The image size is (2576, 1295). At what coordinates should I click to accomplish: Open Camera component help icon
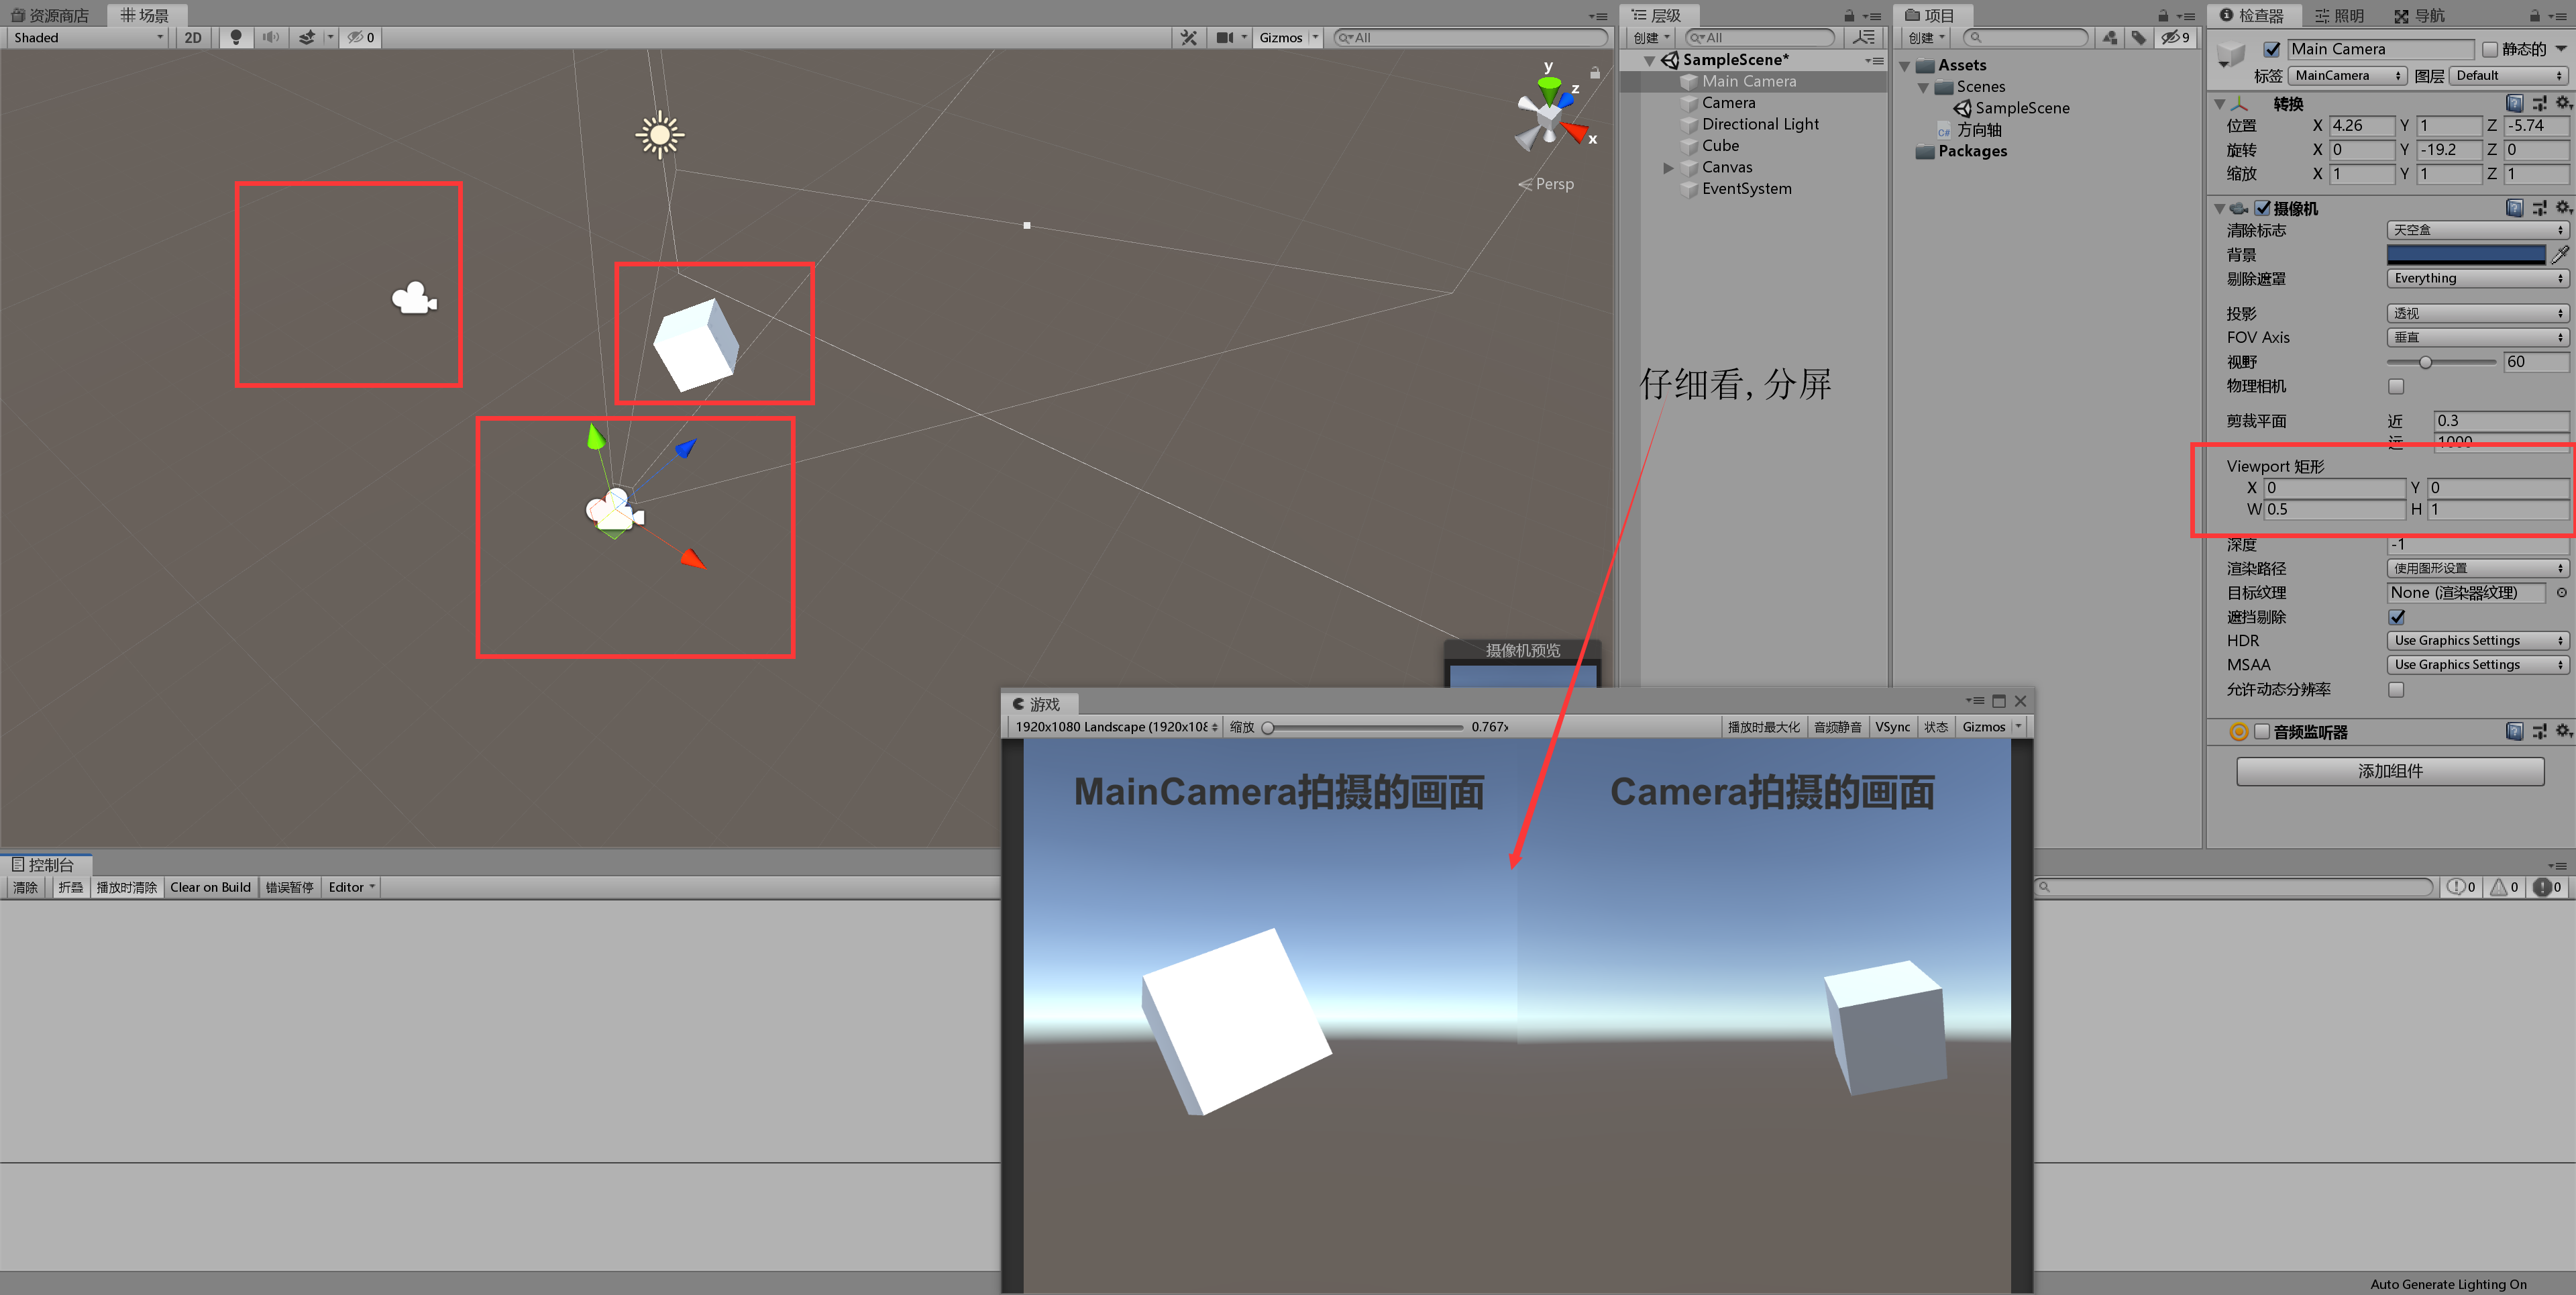(x=2514, y=208)
